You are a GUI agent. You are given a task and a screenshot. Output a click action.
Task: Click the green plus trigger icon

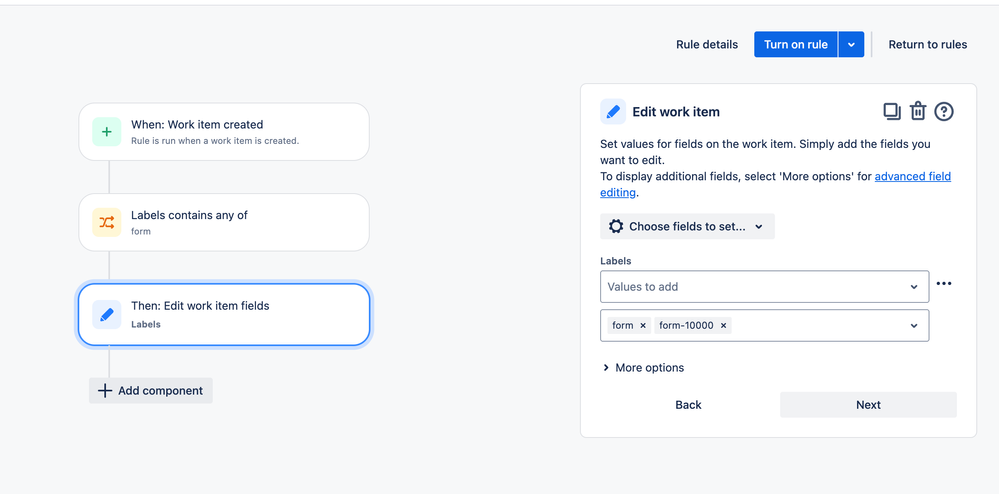click(x=106, y=132)
